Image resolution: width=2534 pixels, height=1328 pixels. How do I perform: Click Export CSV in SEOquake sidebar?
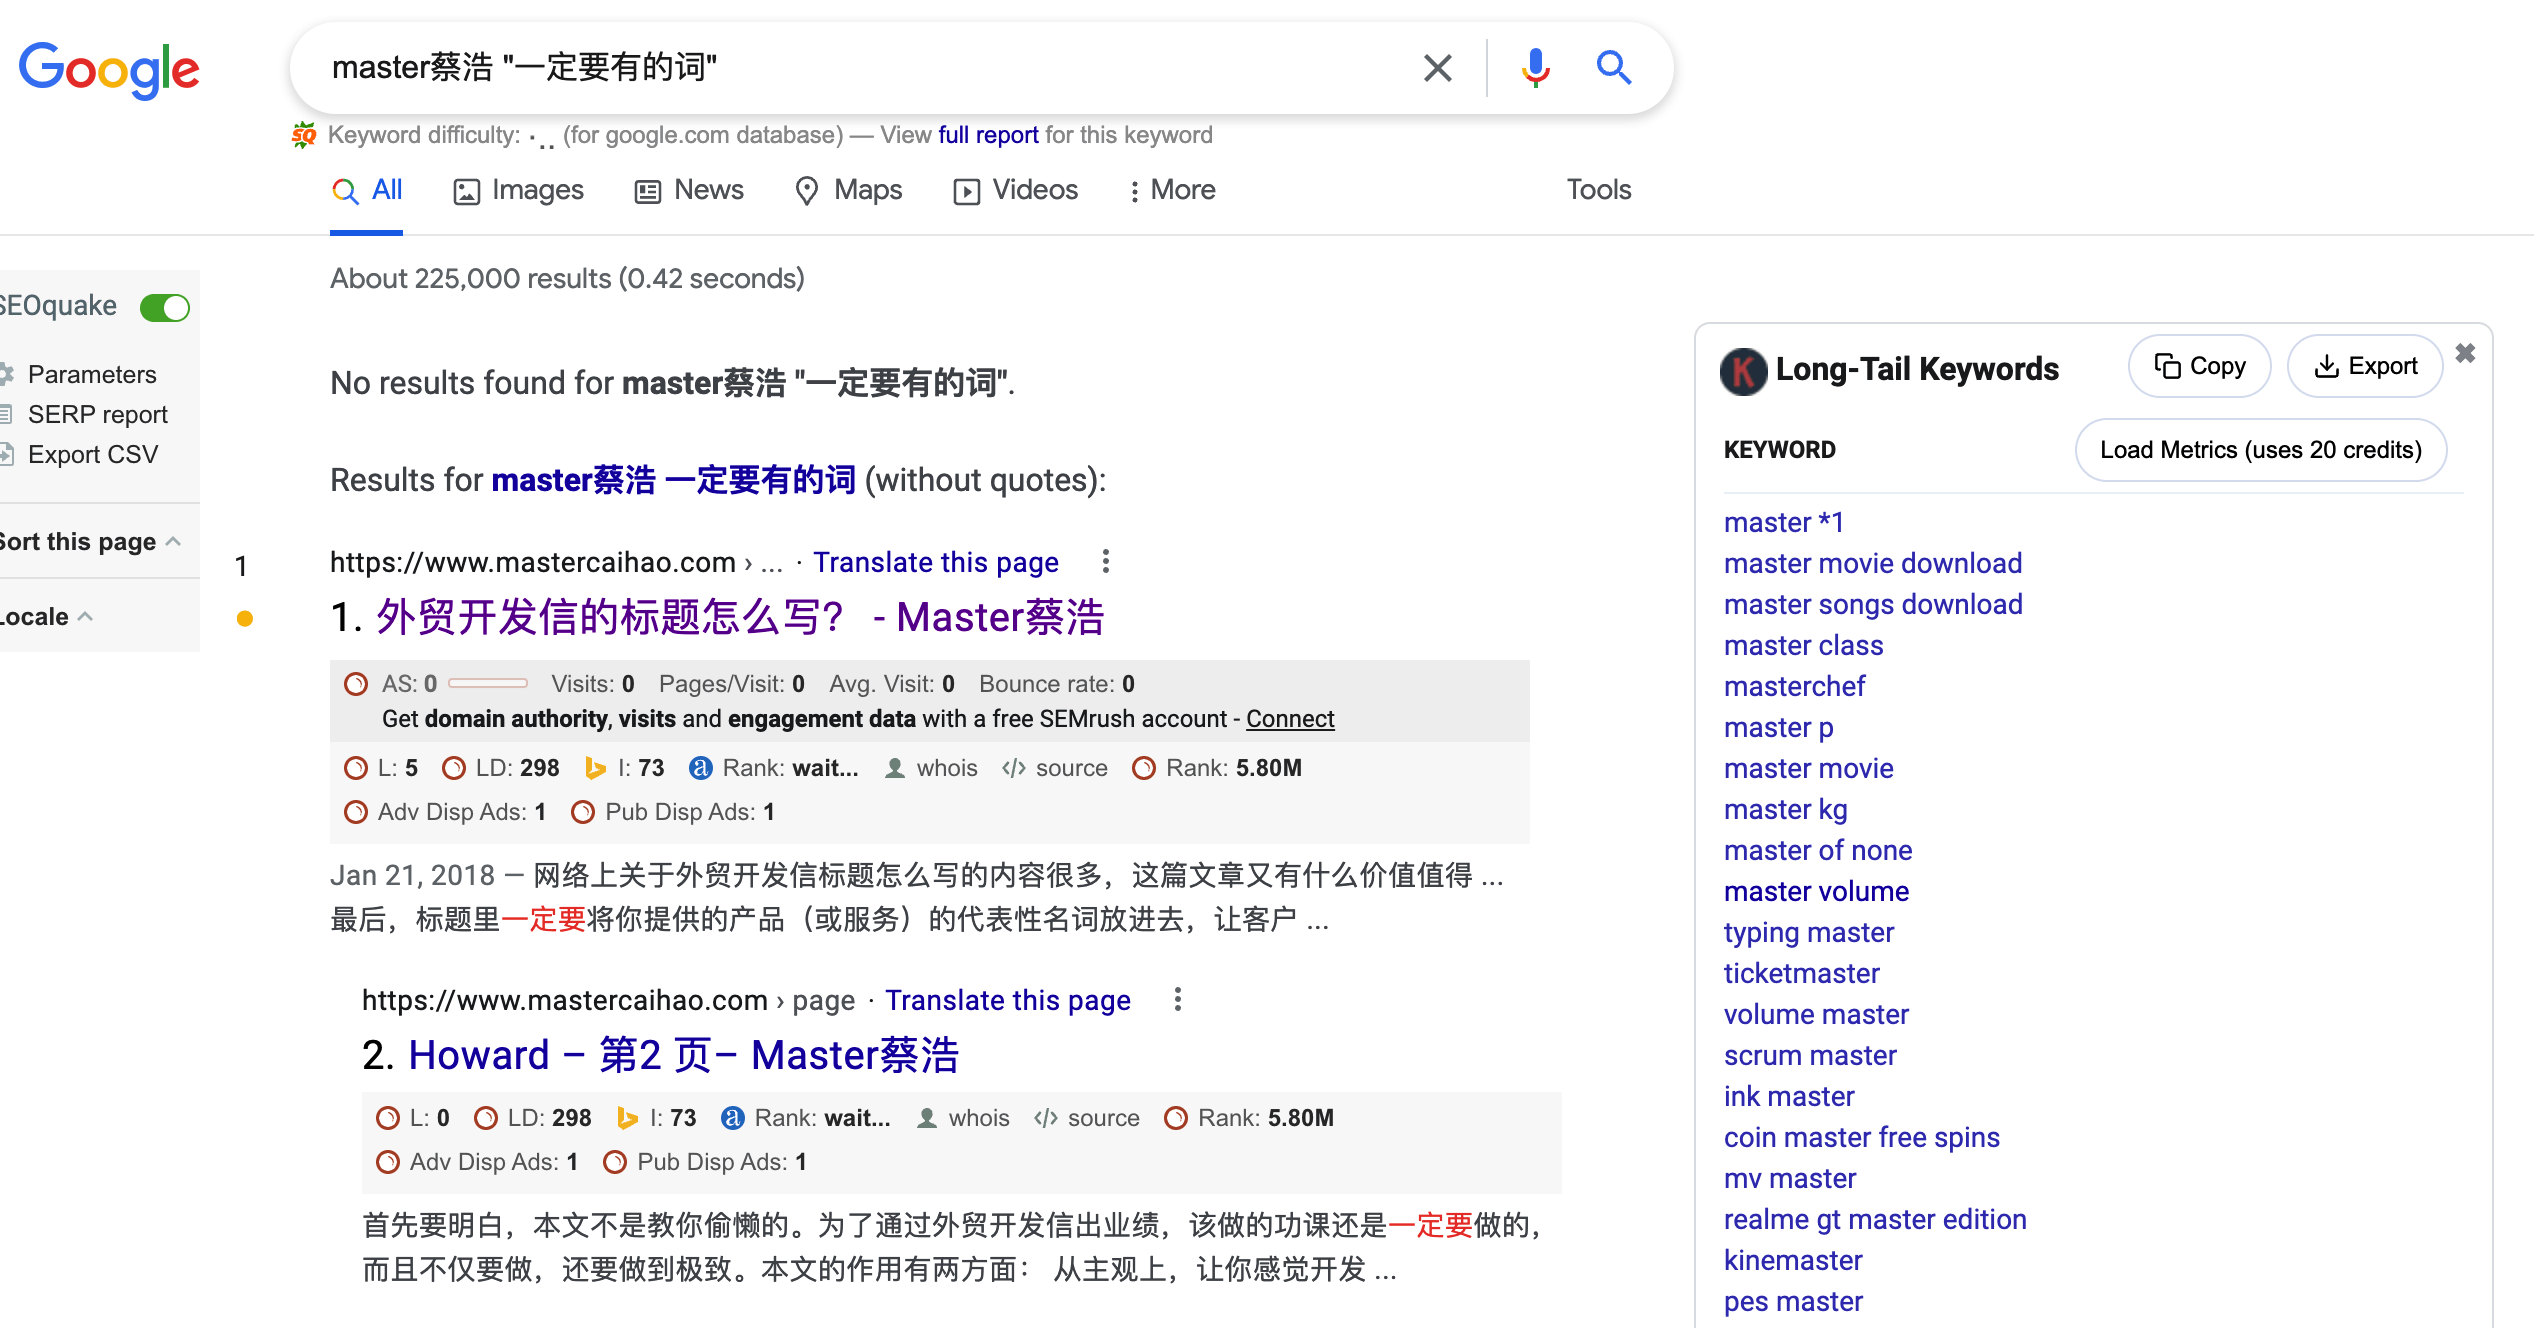click(93, 454)
